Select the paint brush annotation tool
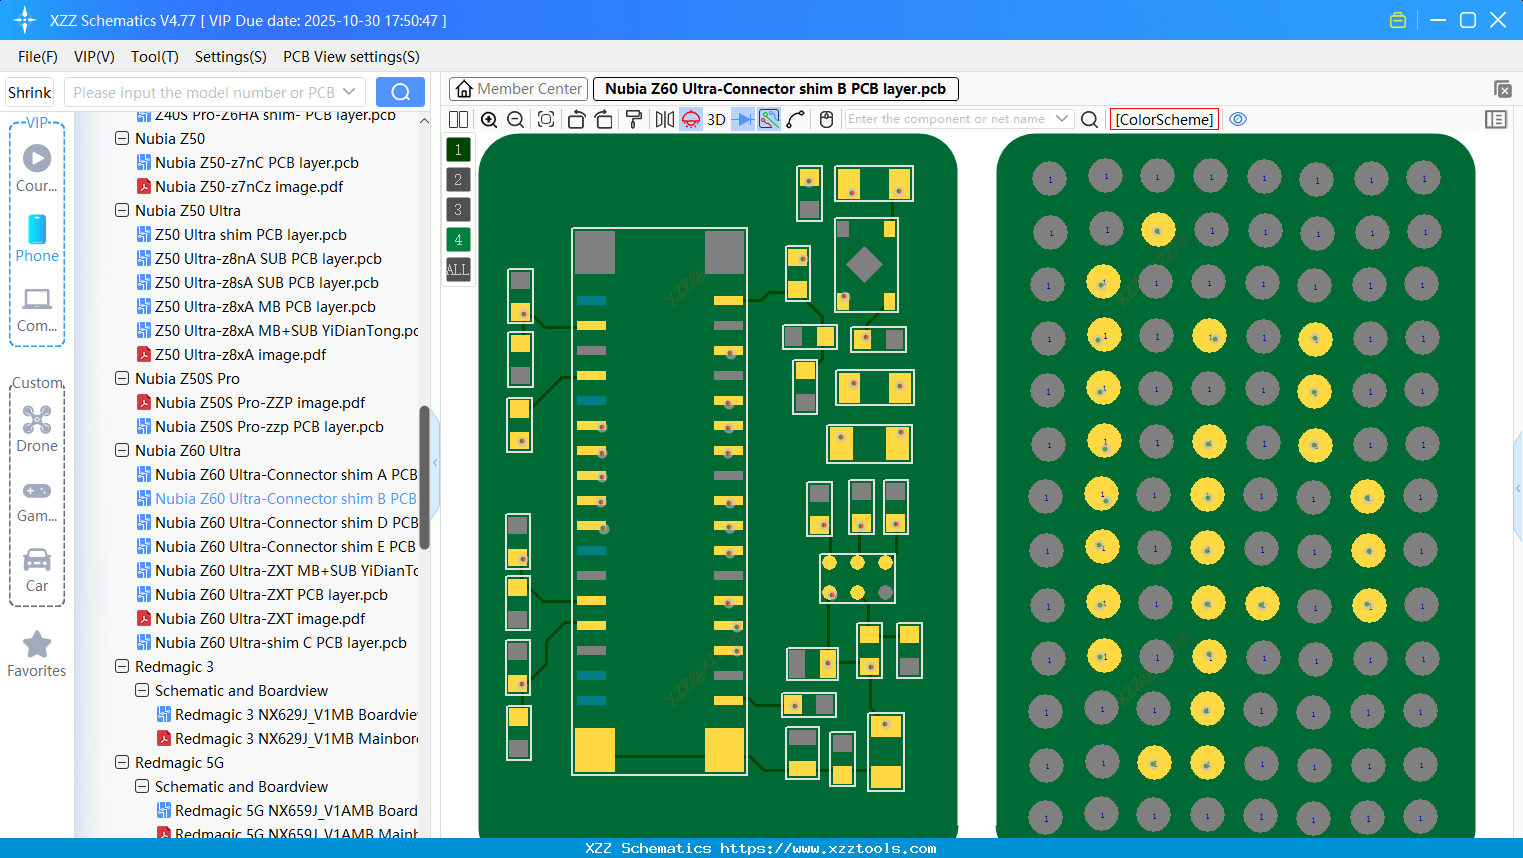Screen dimensions: 1523x858 [632, 118]
